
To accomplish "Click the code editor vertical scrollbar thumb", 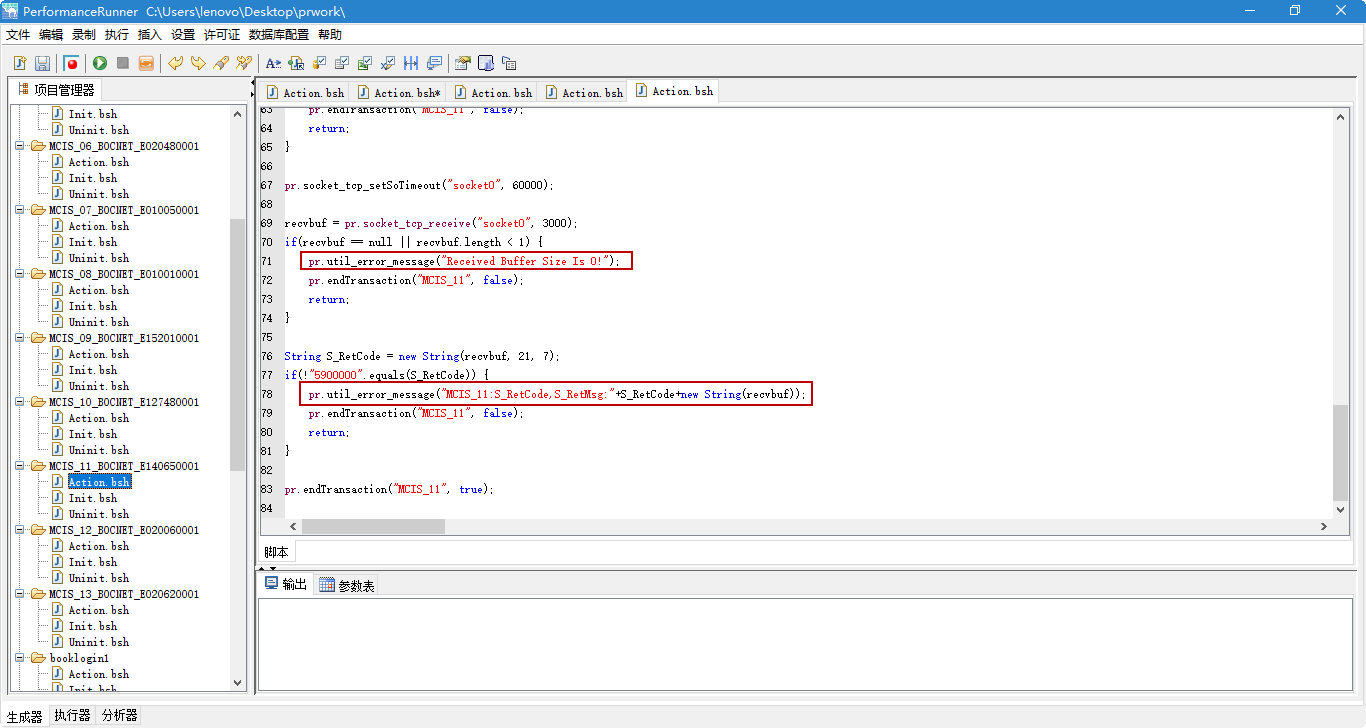I will 1341,451.
